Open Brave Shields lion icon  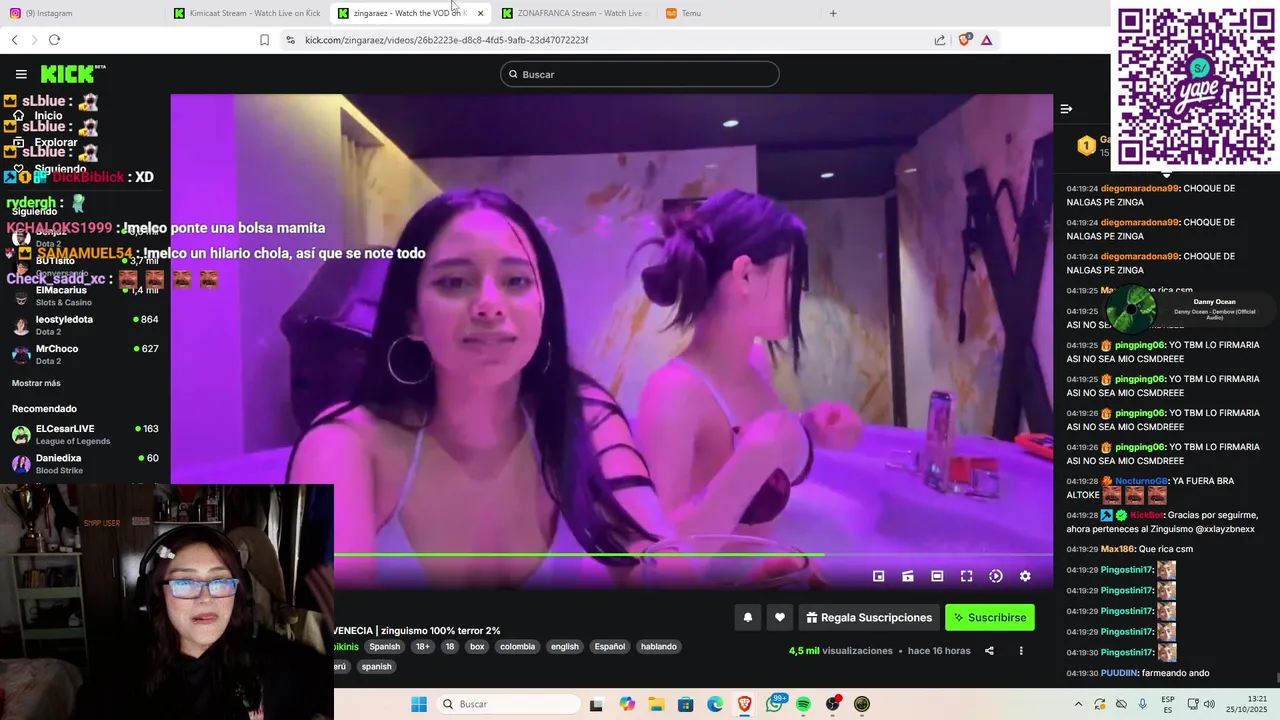point(964,40)
